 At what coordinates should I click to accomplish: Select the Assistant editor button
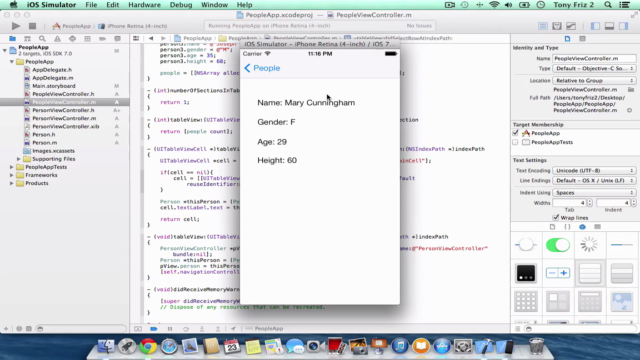[x=557, y=26]
